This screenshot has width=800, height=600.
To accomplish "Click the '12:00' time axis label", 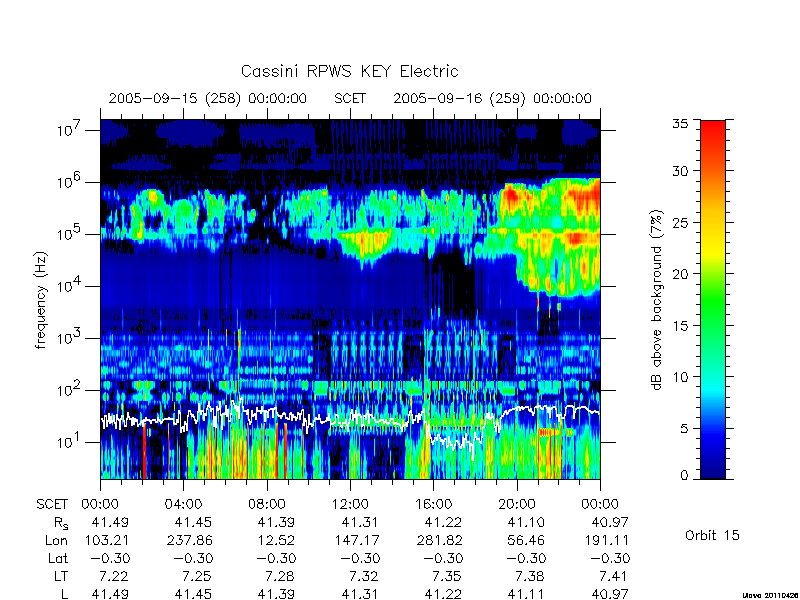I will tap(350, 505).
